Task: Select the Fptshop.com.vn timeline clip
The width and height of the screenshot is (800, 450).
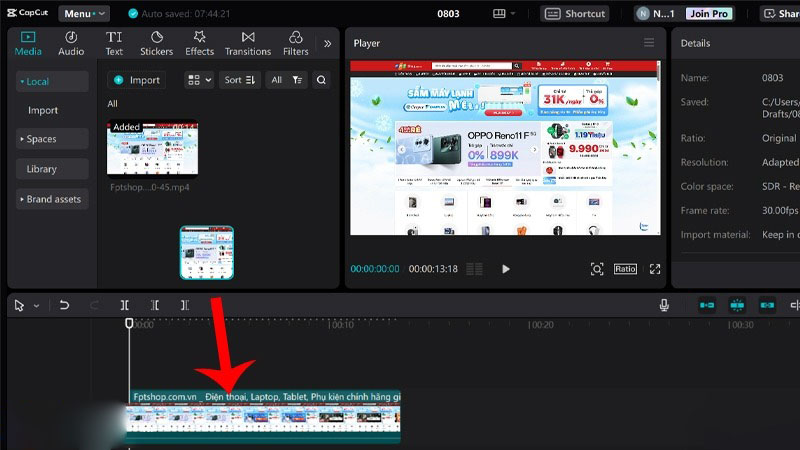Action: pos(263,416)
